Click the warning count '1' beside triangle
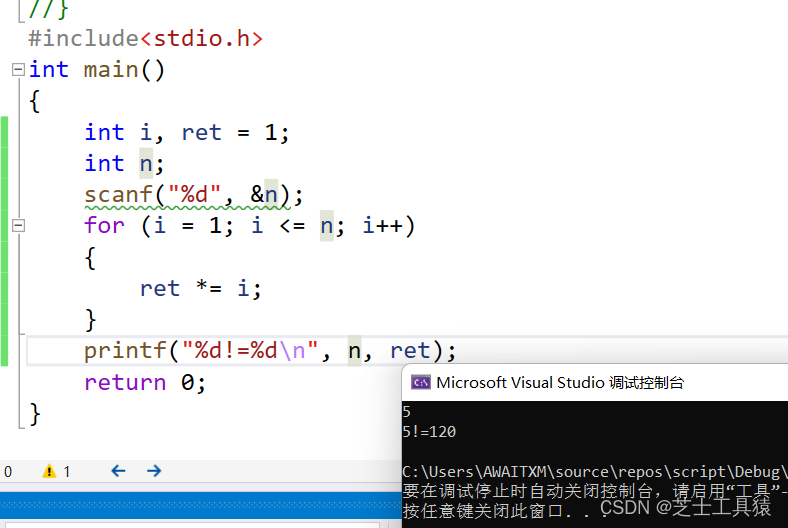The height and width of the screenshot is (528, 788). click(x=66, y=472)
